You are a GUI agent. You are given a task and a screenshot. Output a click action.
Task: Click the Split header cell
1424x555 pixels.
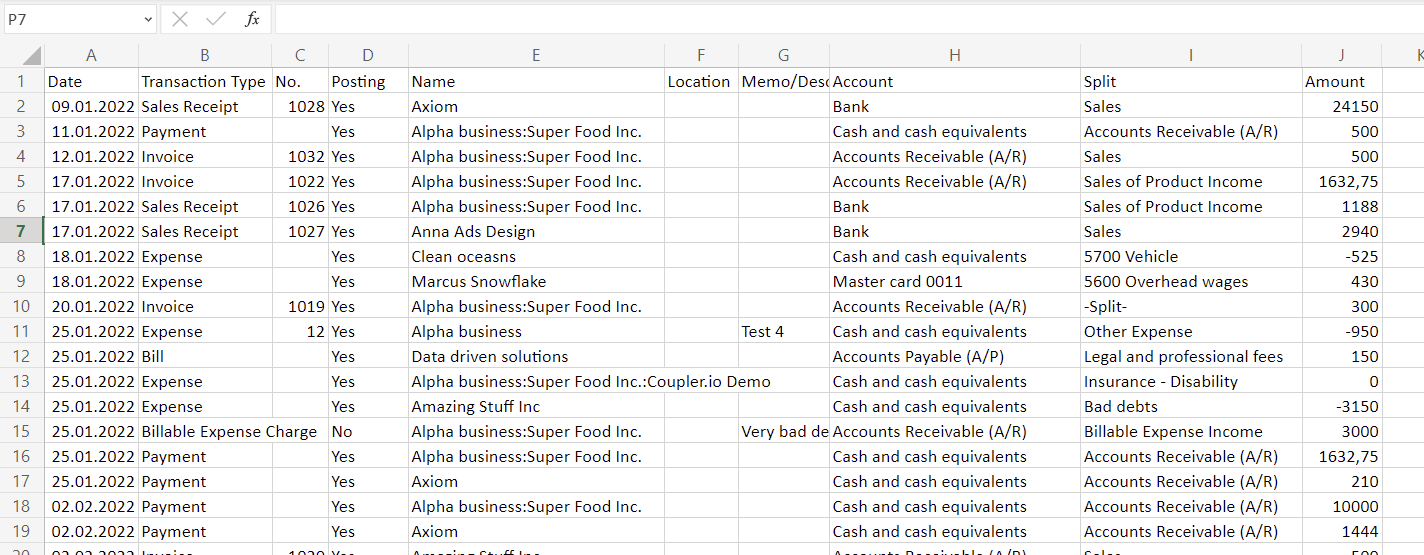(1191, 81)
